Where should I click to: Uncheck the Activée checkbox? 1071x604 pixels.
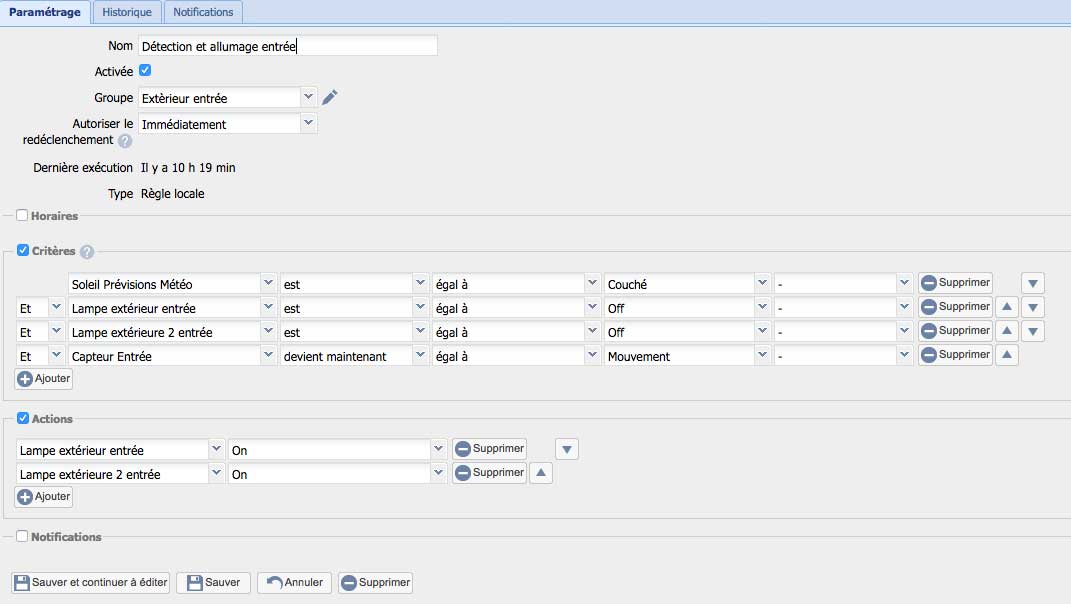pos(145,71)
